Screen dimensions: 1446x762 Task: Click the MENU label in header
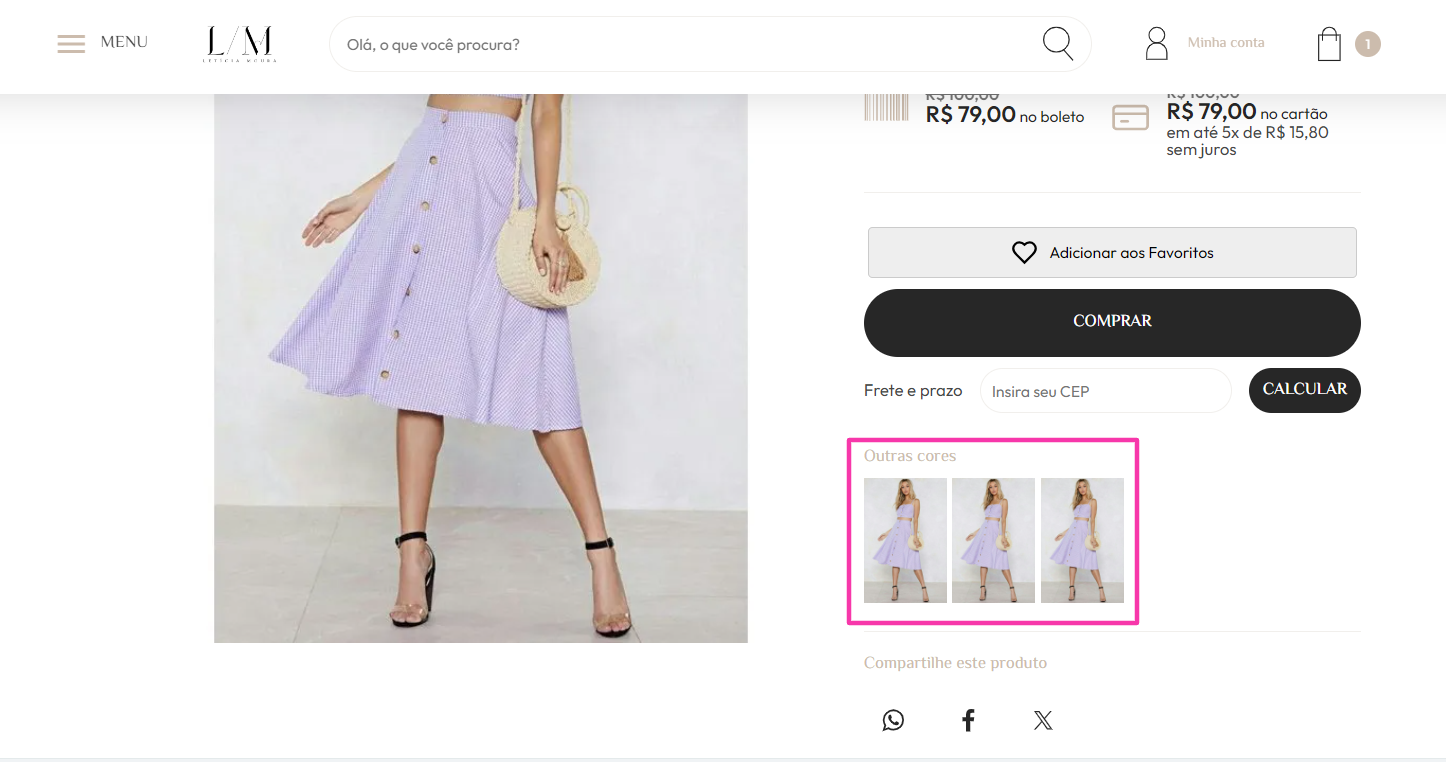124,42
